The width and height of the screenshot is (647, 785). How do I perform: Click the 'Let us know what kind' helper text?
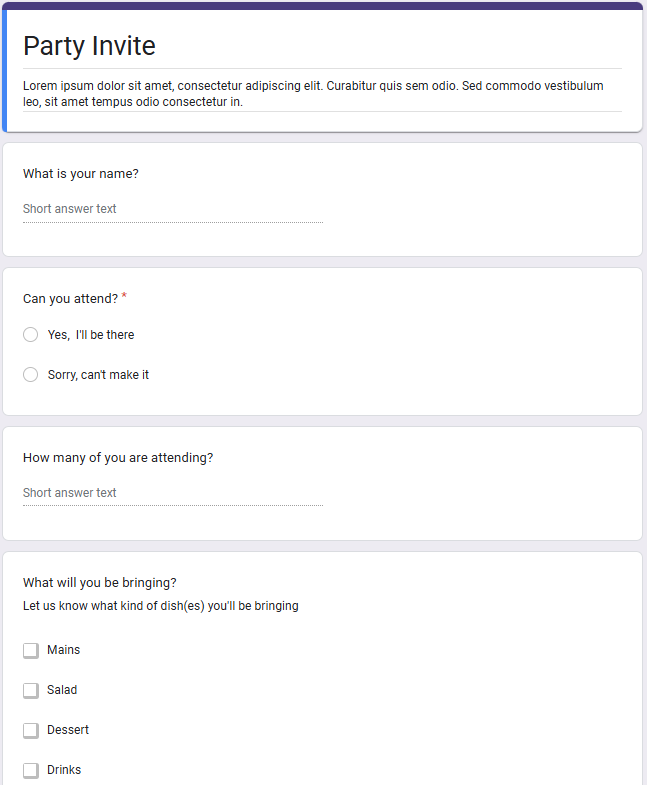pyautogui.click(x=160, y=606)
